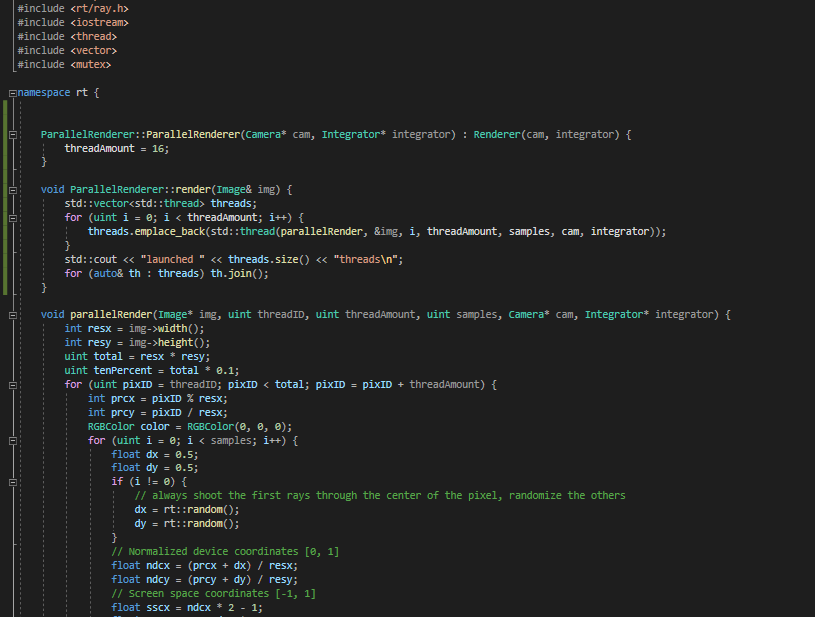This screenshot has height=617, width=815.
Task: Click the th.join() call
Action: (x=240, y=273)
